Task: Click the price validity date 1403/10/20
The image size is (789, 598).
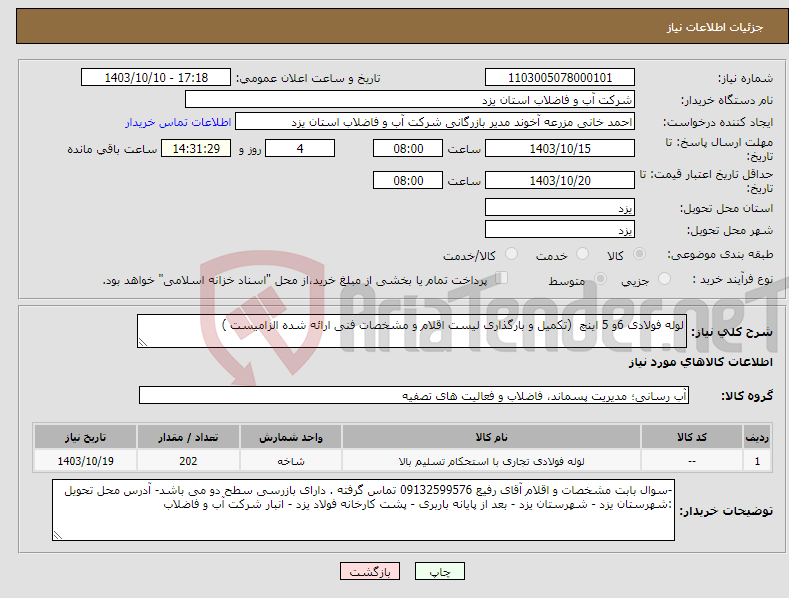Action: tap(560, 180)
